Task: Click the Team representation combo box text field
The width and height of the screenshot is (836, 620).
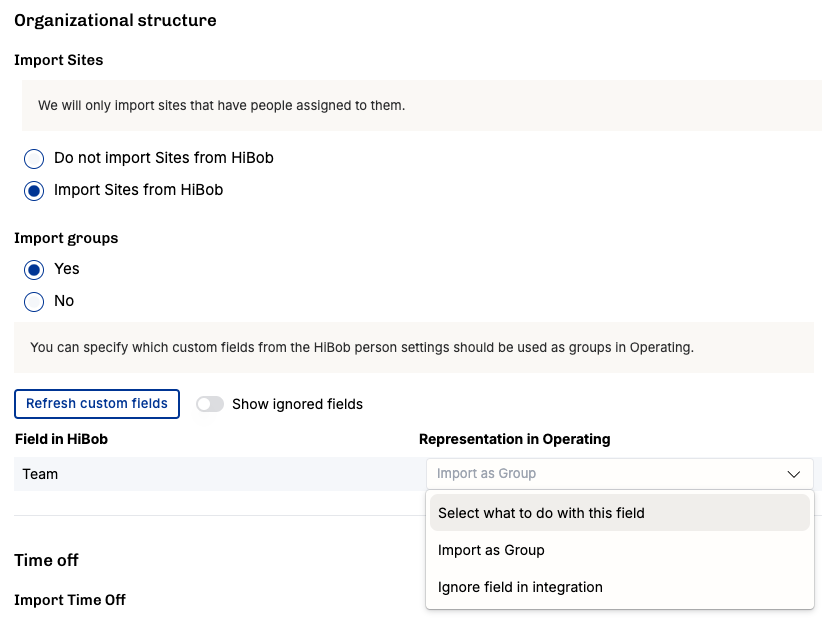Action: click(600, 474)
